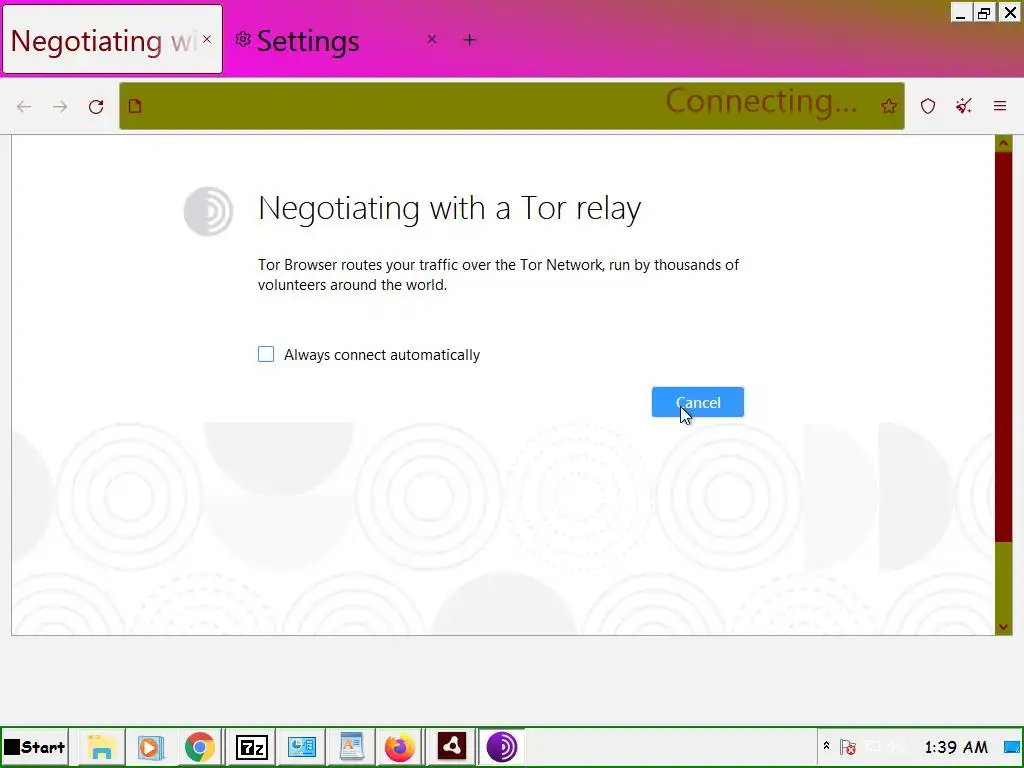Image resolution: width=1024 pixels, height=768 pixels.
Task: Open the dark red app taskbar icon
Action: [451, 746]
